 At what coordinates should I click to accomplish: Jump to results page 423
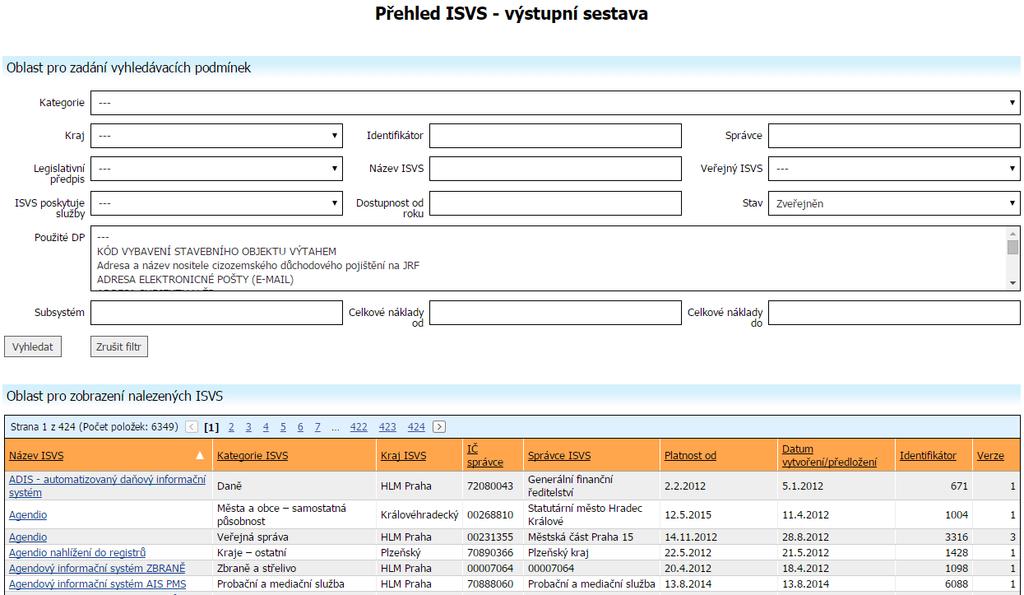point(387,427)
